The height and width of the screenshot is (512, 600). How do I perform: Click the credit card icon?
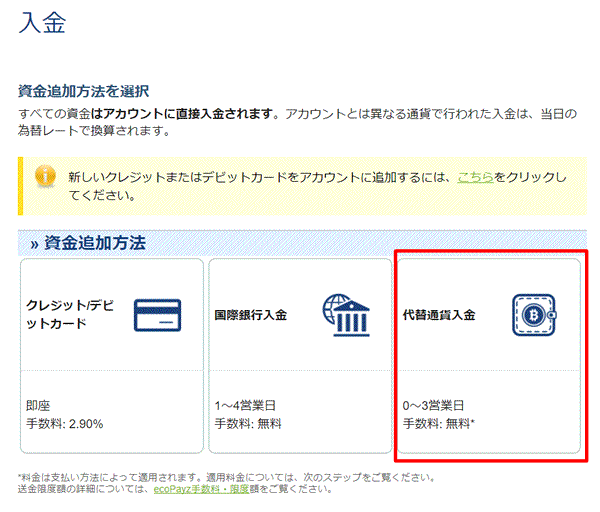157,315
